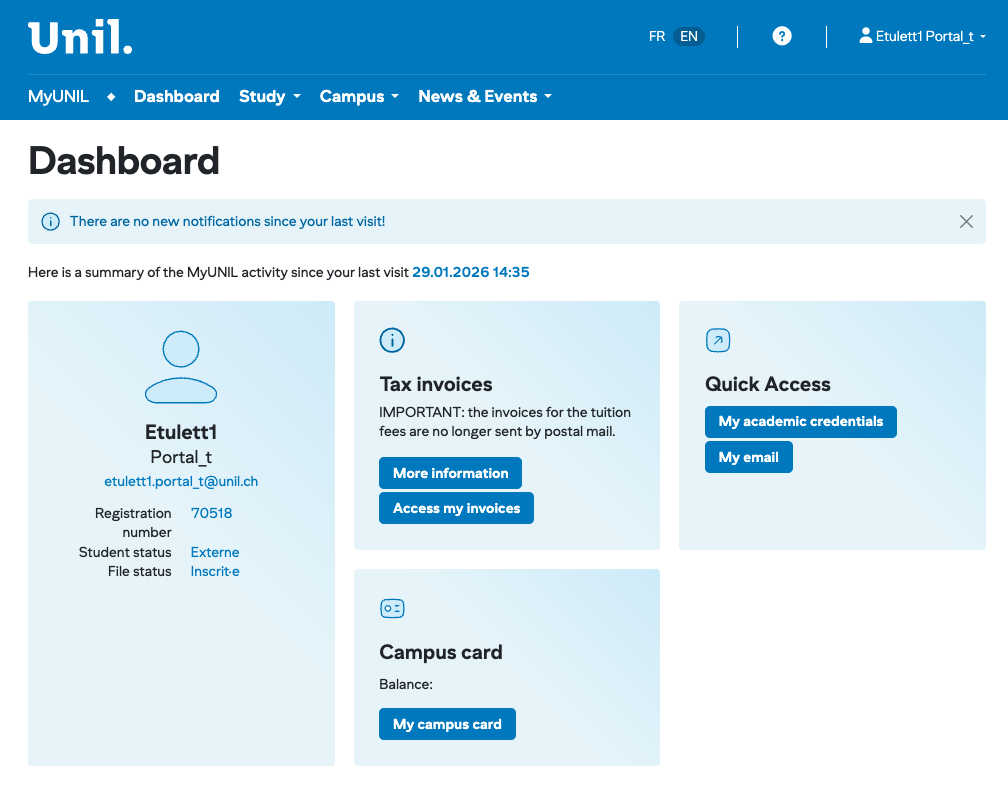The image size is (1008, 795).
Task: Open the Etulett1 Portal_t account menu
Action: (x=922, y=36)
